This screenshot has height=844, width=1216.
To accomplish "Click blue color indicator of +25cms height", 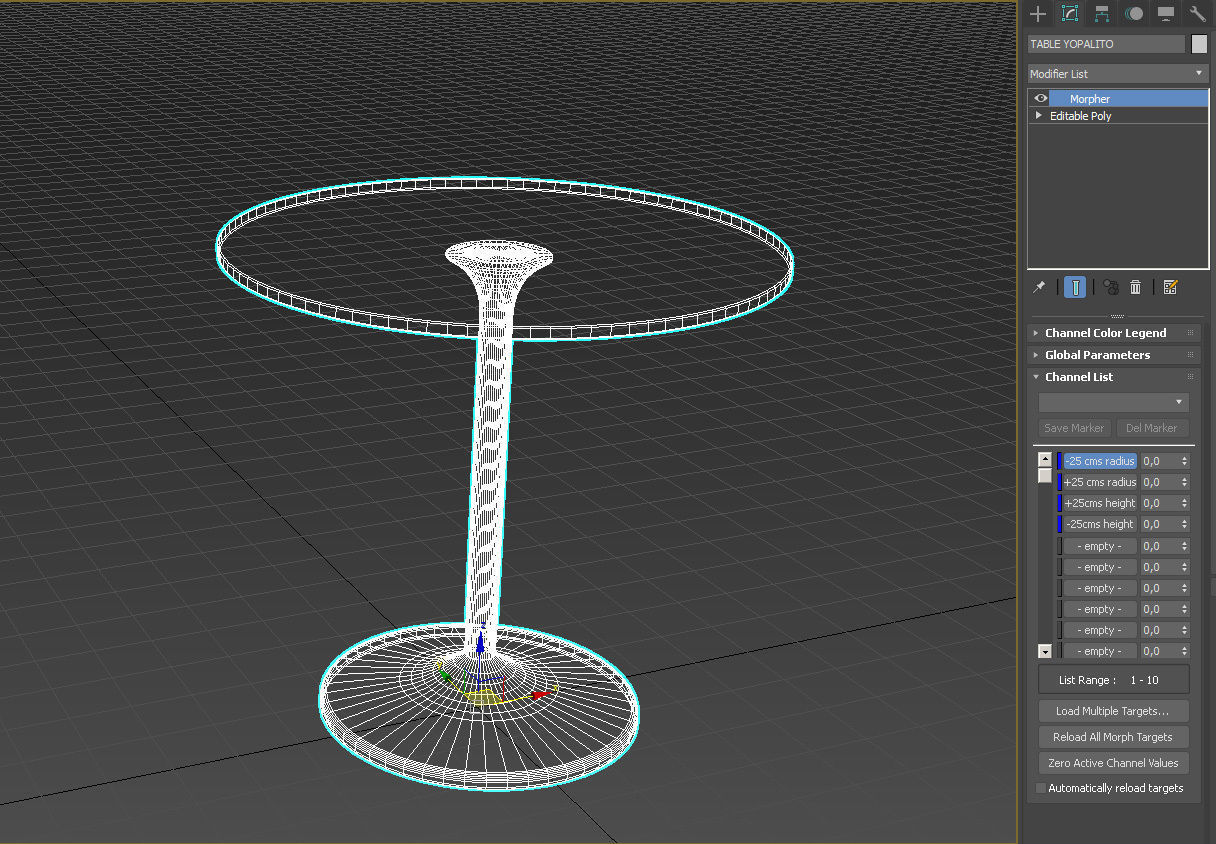I will pyautogui.click(x=1059, y=503).
